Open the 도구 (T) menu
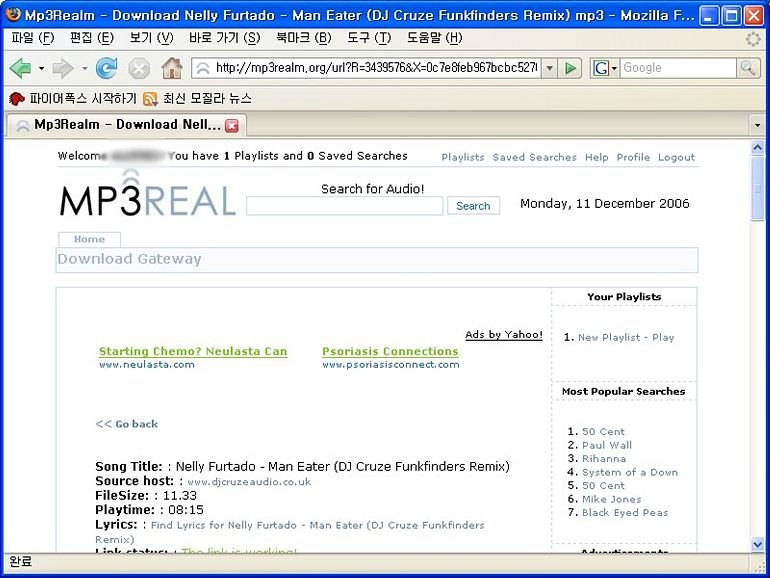 click(369, 38)
